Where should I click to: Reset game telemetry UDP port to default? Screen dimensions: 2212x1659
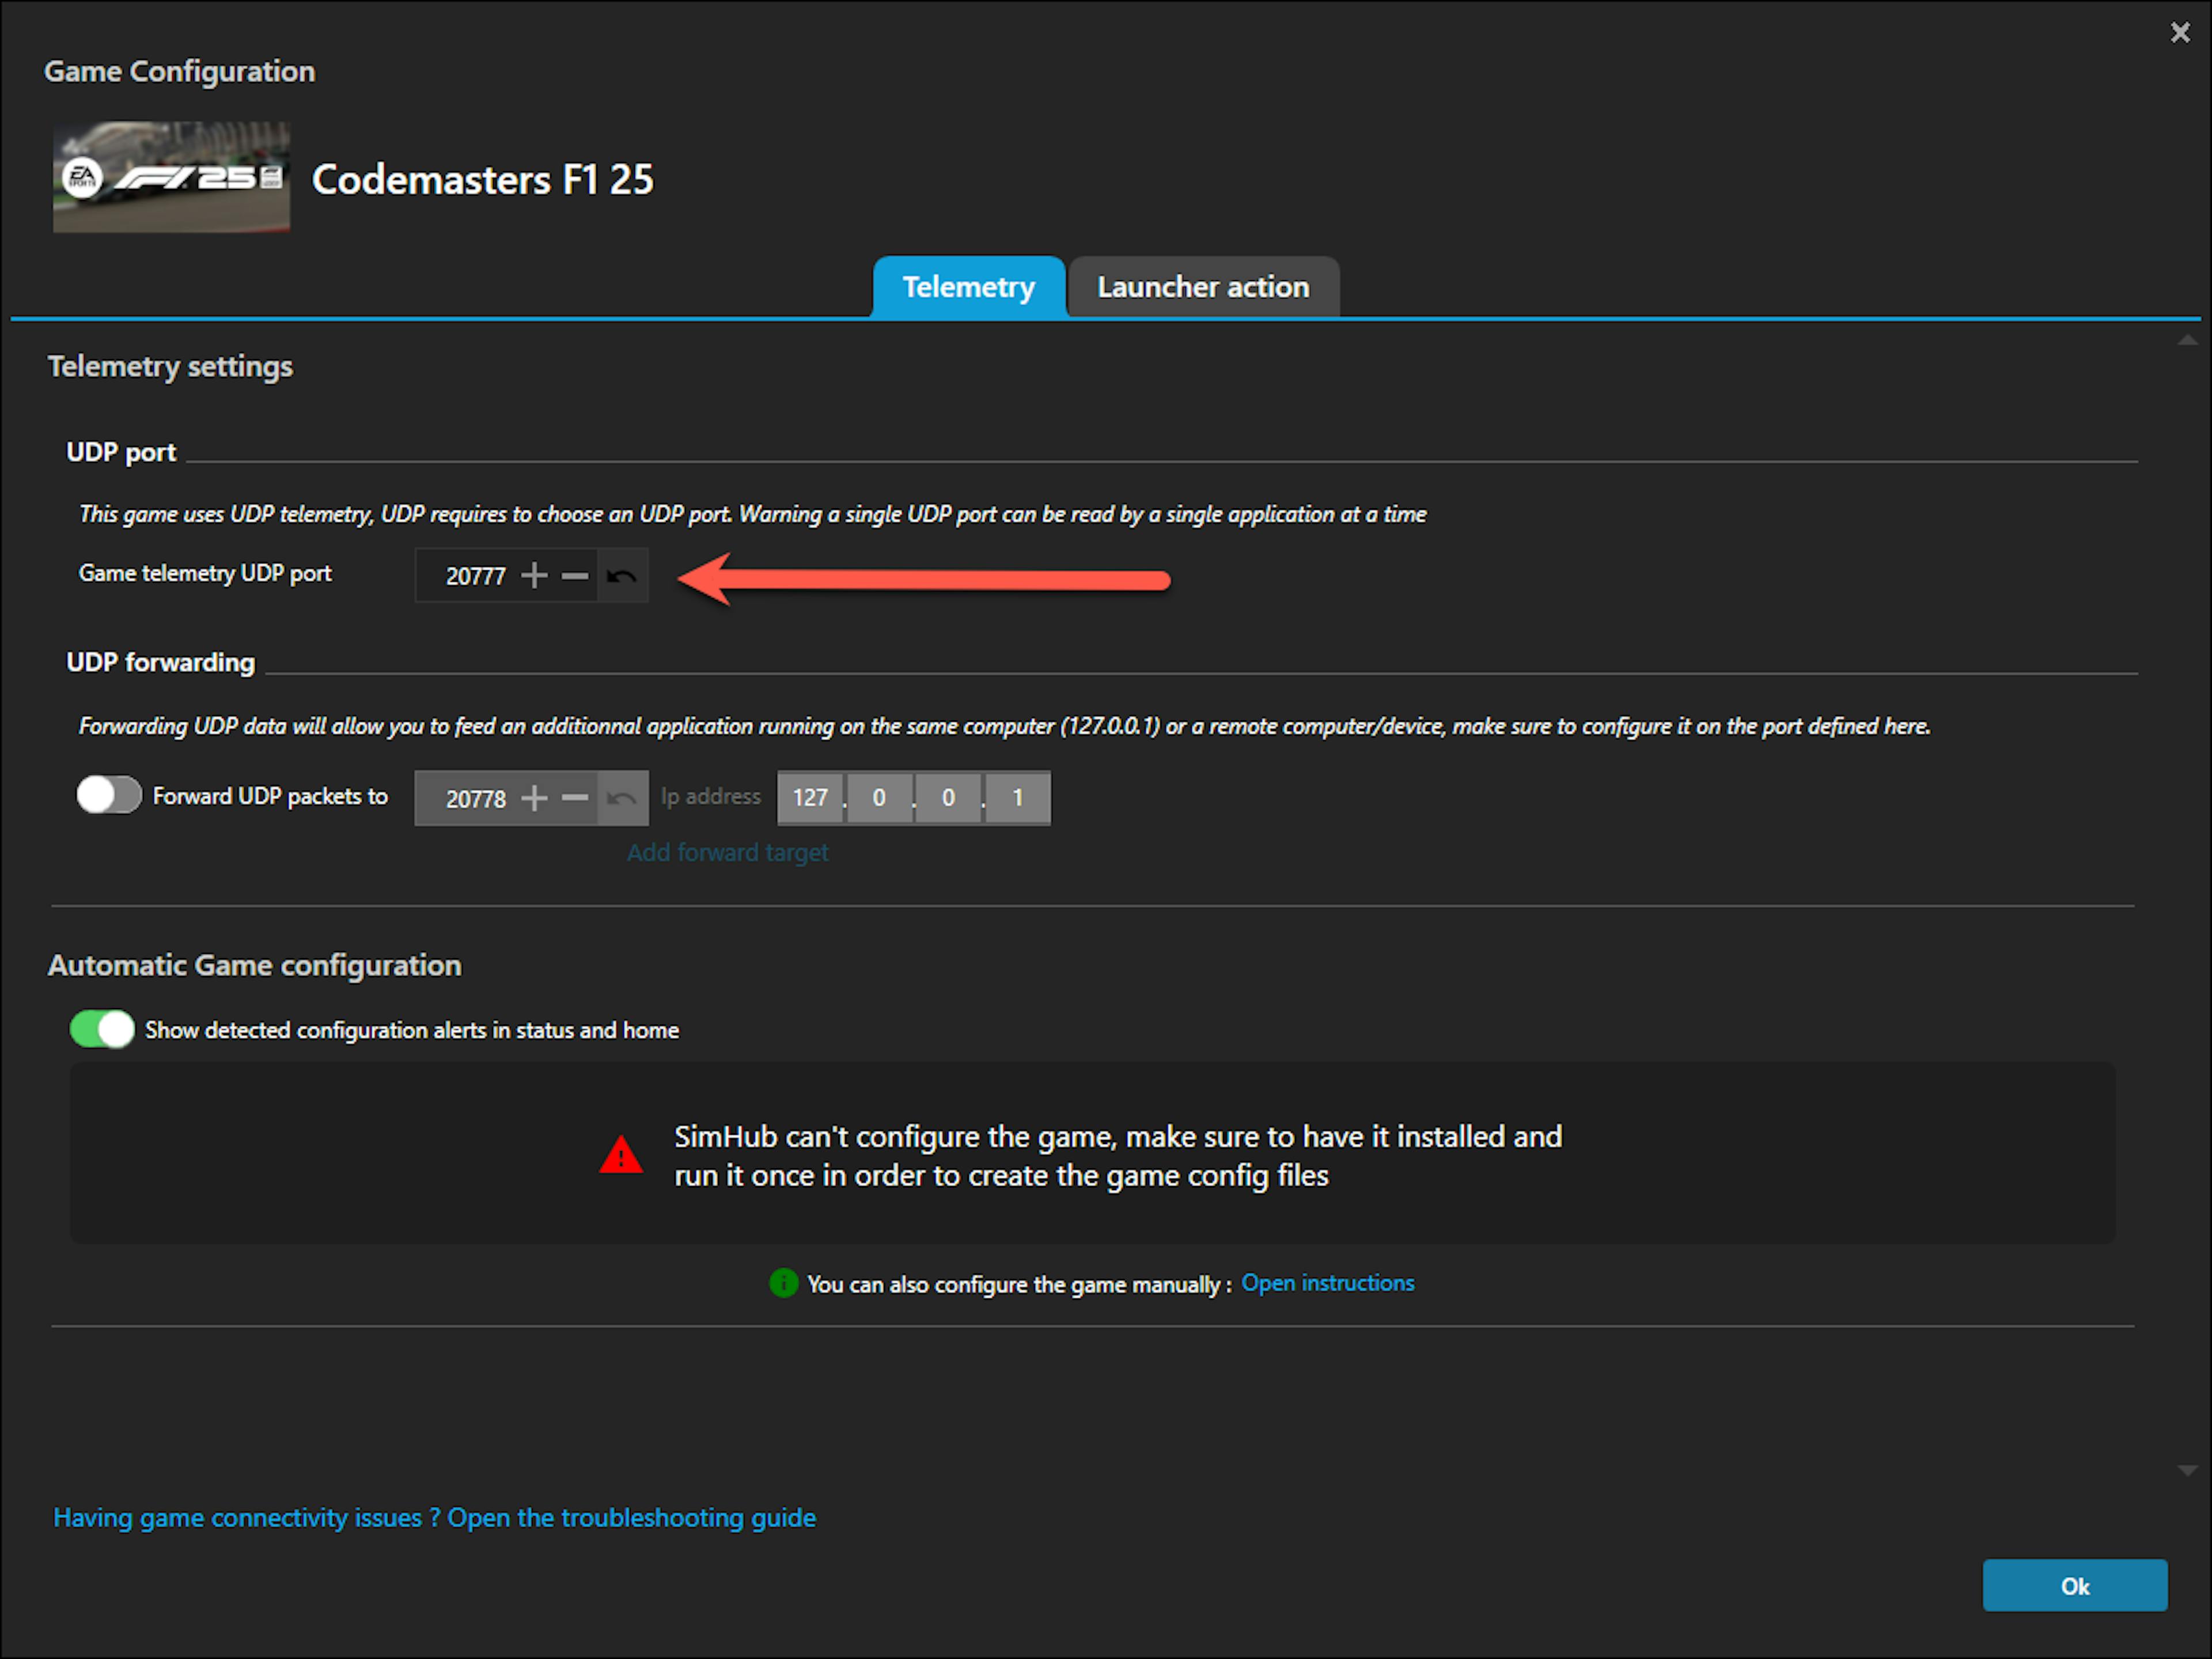622,576
